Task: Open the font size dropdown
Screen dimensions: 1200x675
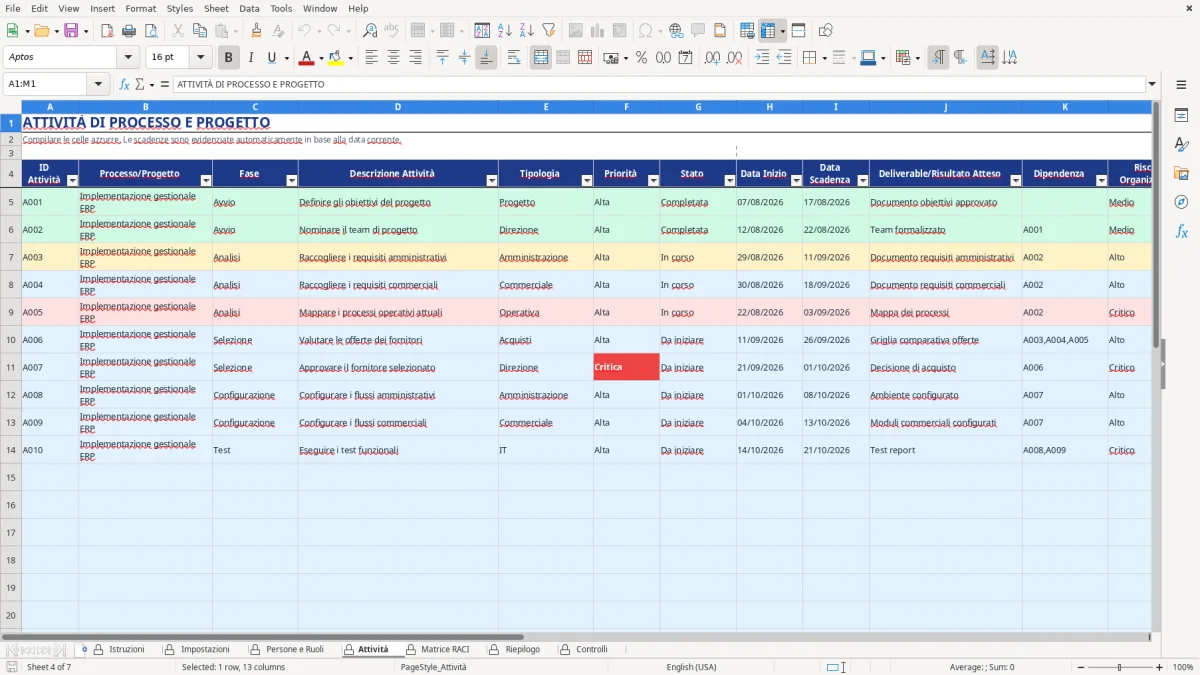Action: pyautogui.click(x=200, y=58)
